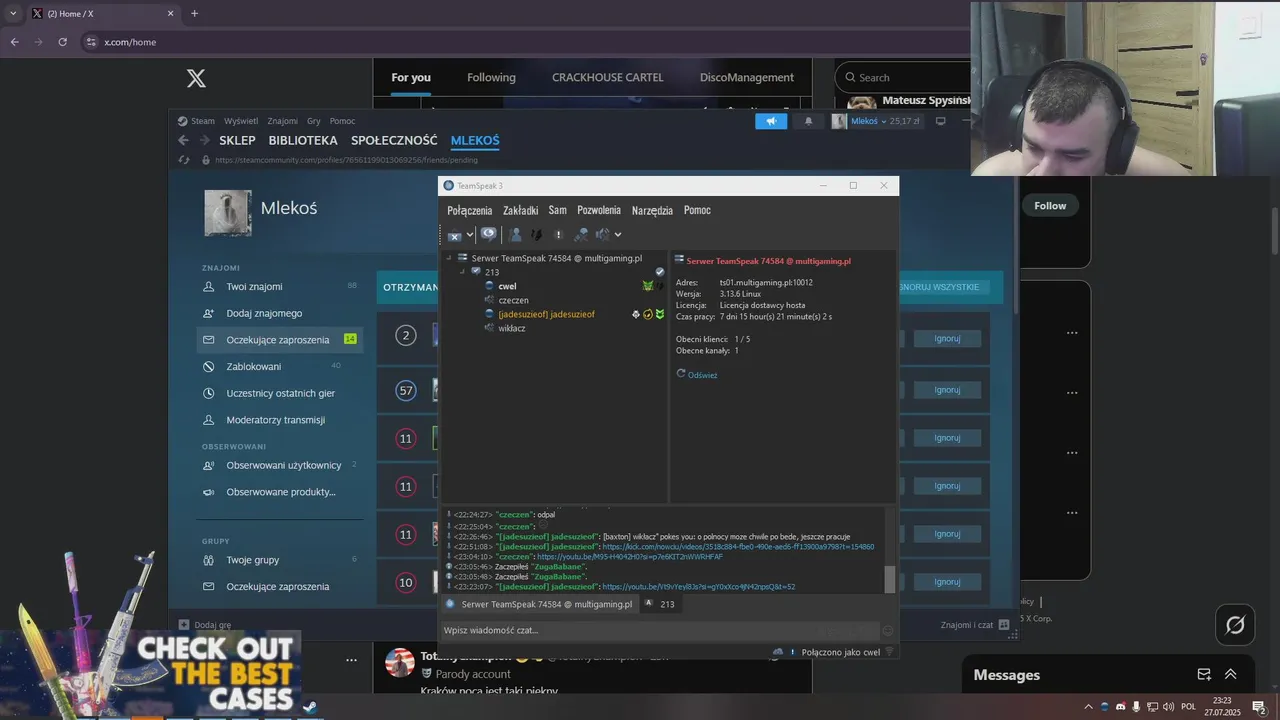This screenshot has height=720, width=1280.
Task: Open the youtu.be link sent by czeczen
Action: click(629, 557)
